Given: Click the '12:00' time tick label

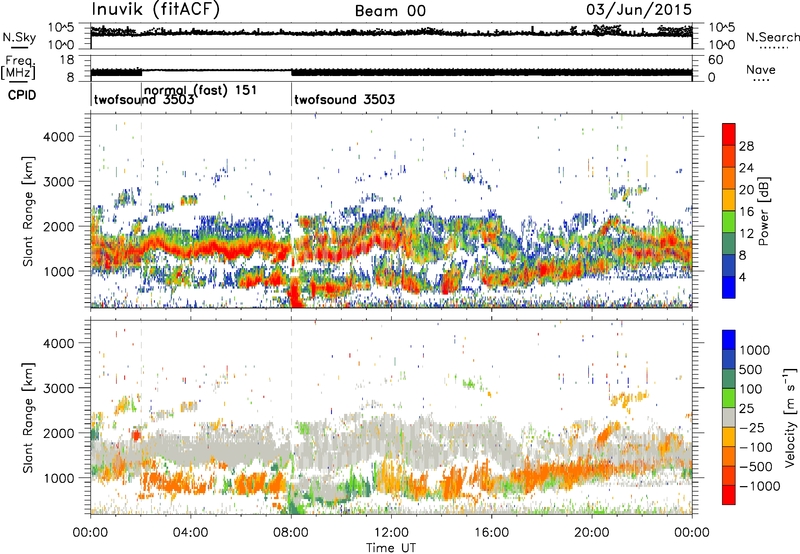Looking at the screenshot, I should click(x=391, y=533).
